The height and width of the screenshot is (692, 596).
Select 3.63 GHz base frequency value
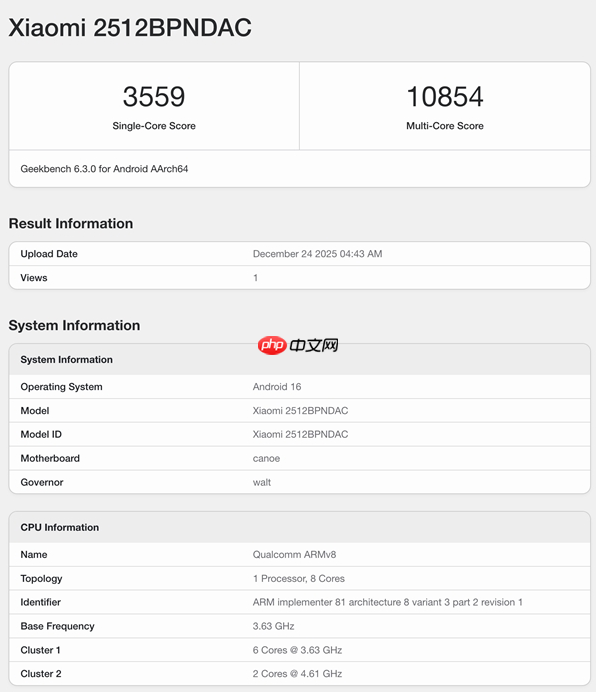273,626
